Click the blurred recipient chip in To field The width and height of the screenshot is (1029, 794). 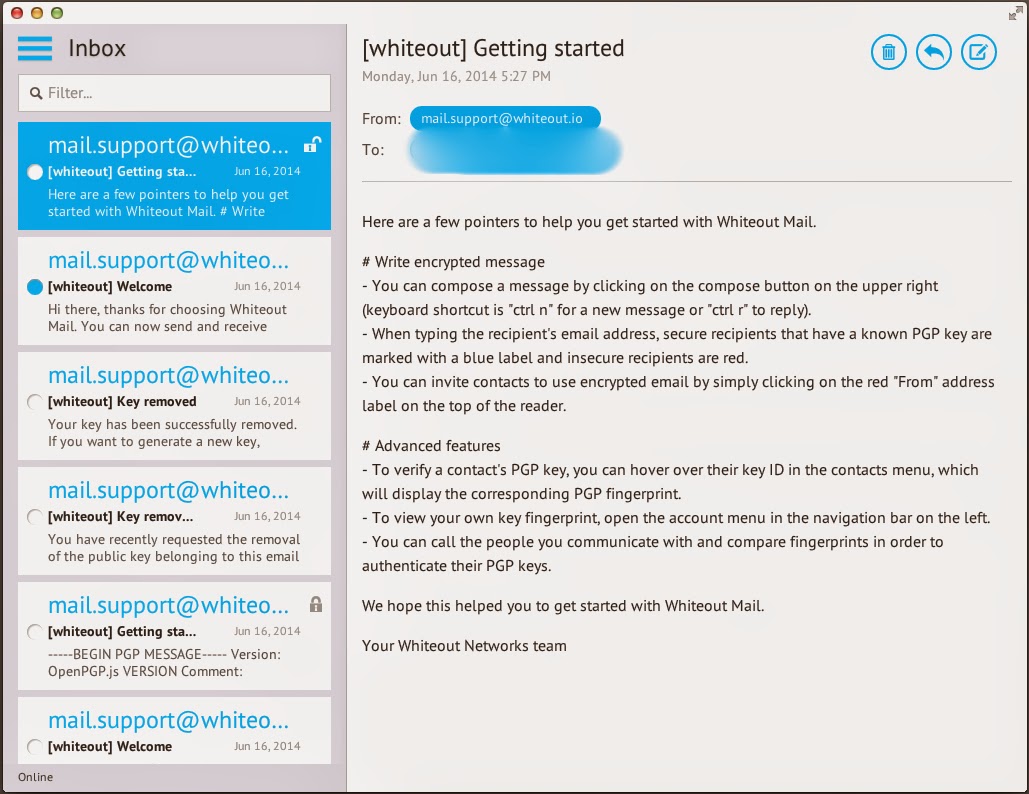click(514, 149)
